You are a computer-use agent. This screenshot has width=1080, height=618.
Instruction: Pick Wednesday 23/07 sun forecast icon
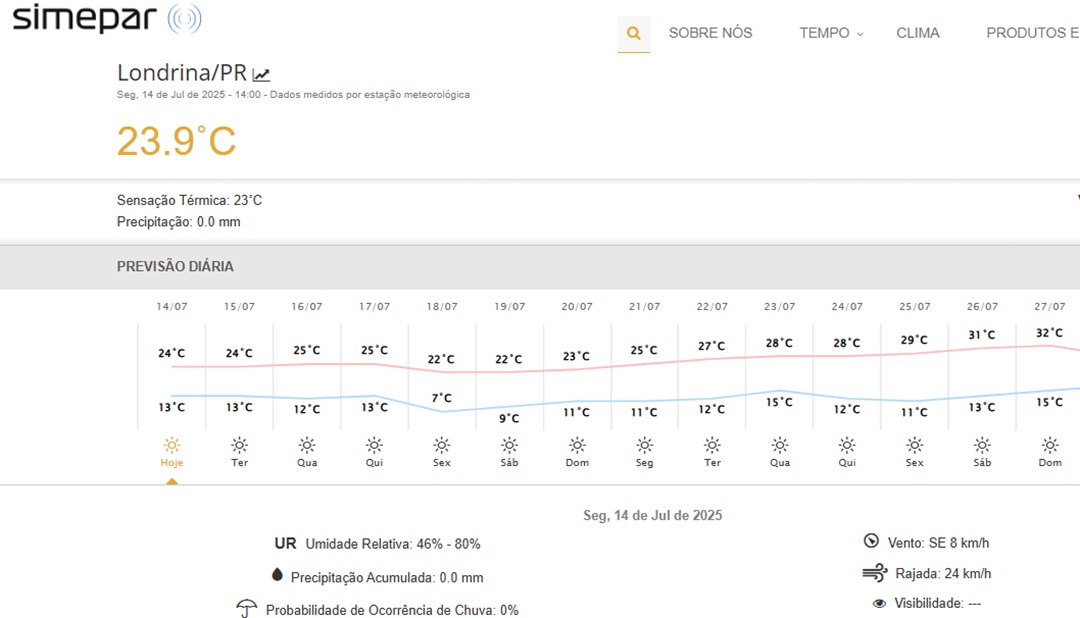click(x=780, y=446)
